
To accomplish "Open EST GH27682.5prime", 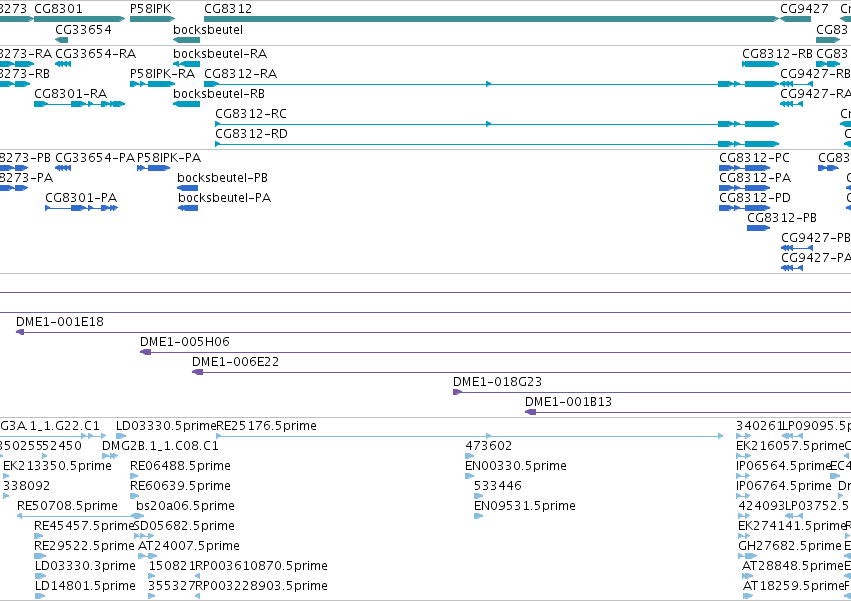I will pyautogui.click(x=790, y=547).
